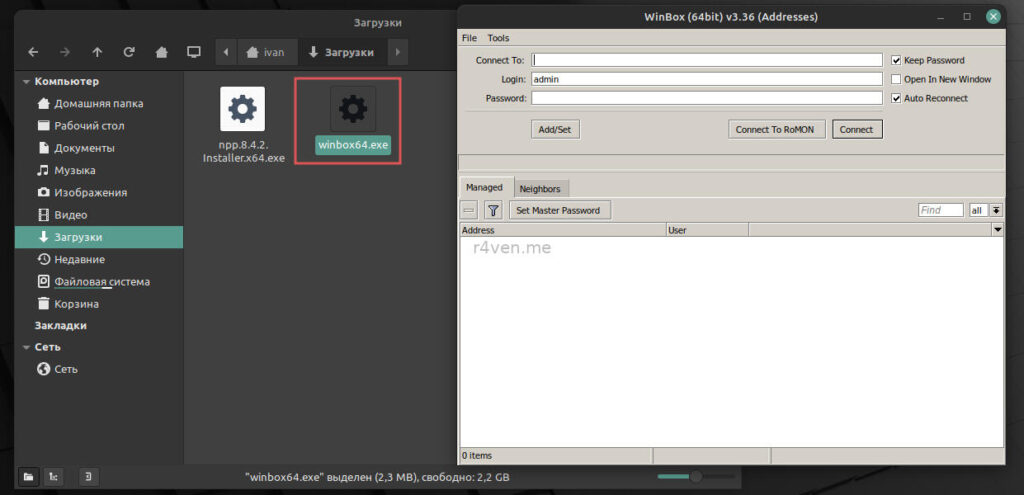
Task: Select the npp.8.4.2.Installer.x64.exe file
Action: click(243, 108)
